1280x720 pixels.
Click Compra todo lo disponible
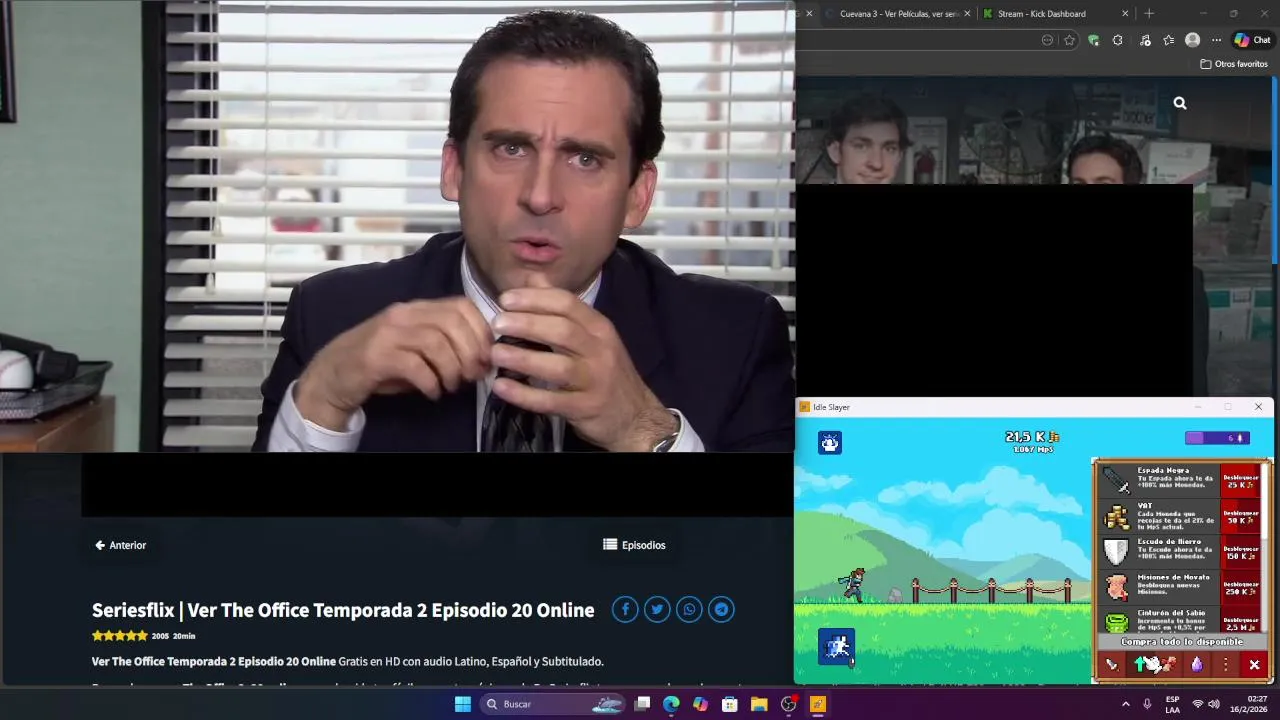tap(1182, 642)
